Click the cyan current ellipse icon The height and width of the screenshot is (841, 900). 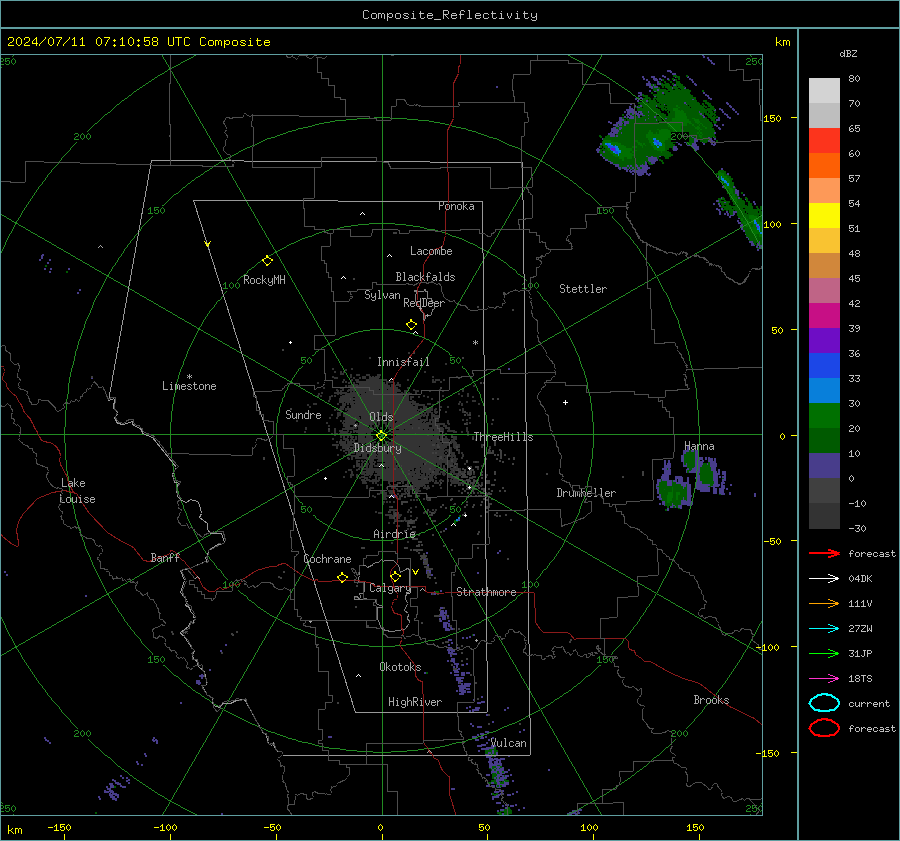[x=824, y=703]
